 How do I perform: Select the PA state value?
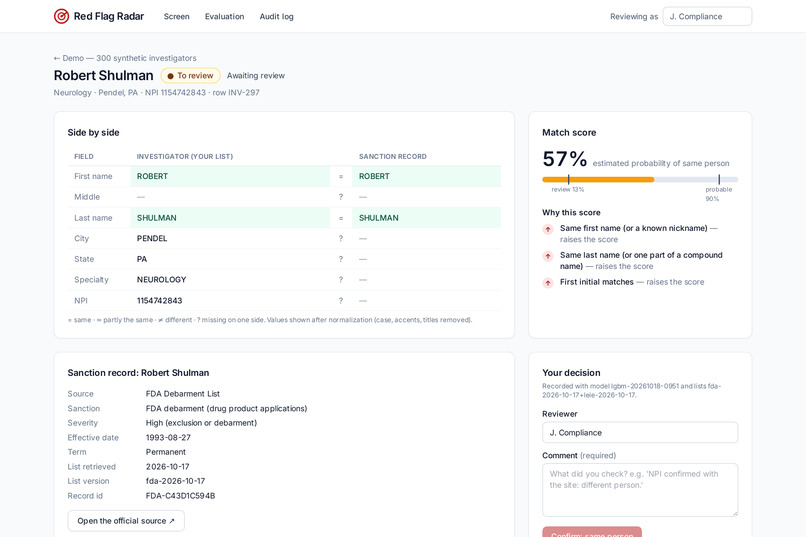coord(142,259)
